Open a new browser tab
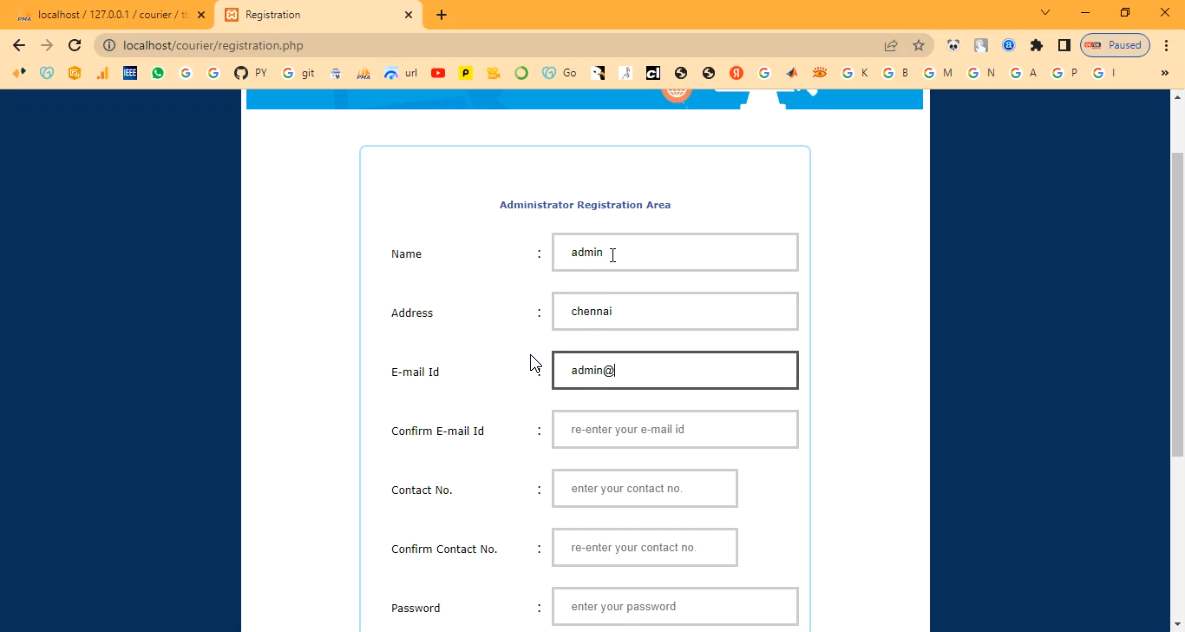This screenshot has width=1185, height=632. [x=441, y=15]
